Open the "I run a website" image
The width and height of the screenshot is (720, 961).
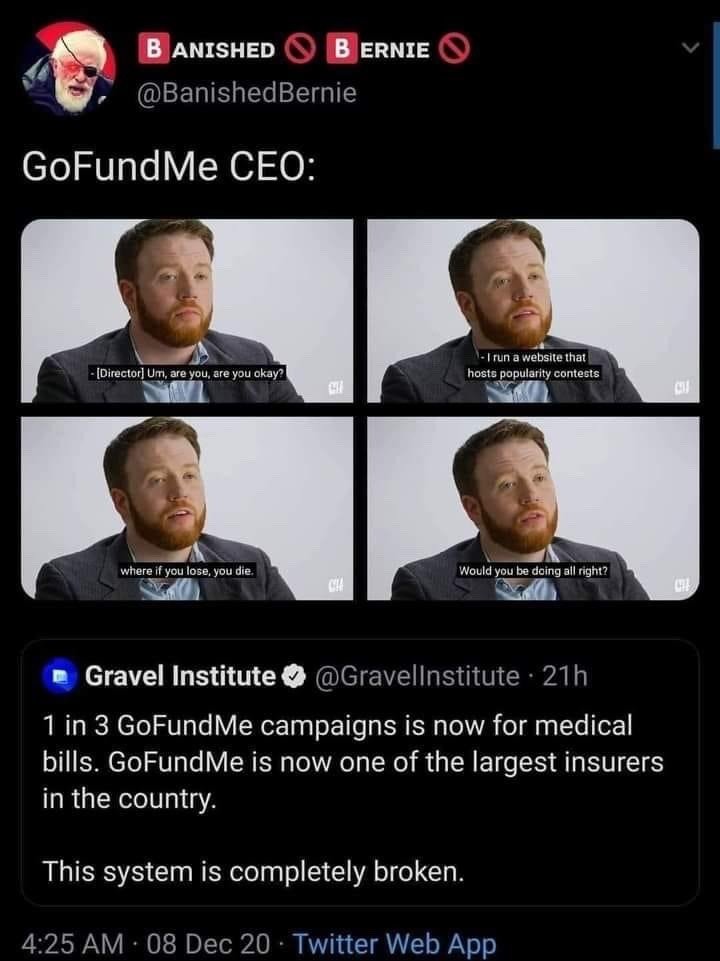(x=533, y=310)
